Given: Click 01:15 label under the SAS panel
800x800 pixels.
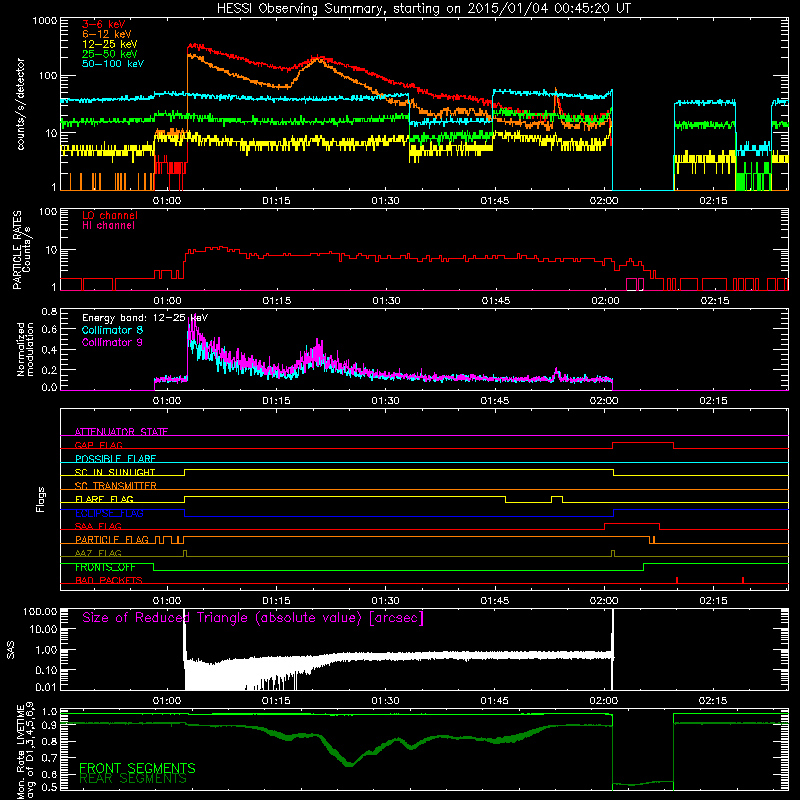Looking at the screenshot, I should 276,701.
